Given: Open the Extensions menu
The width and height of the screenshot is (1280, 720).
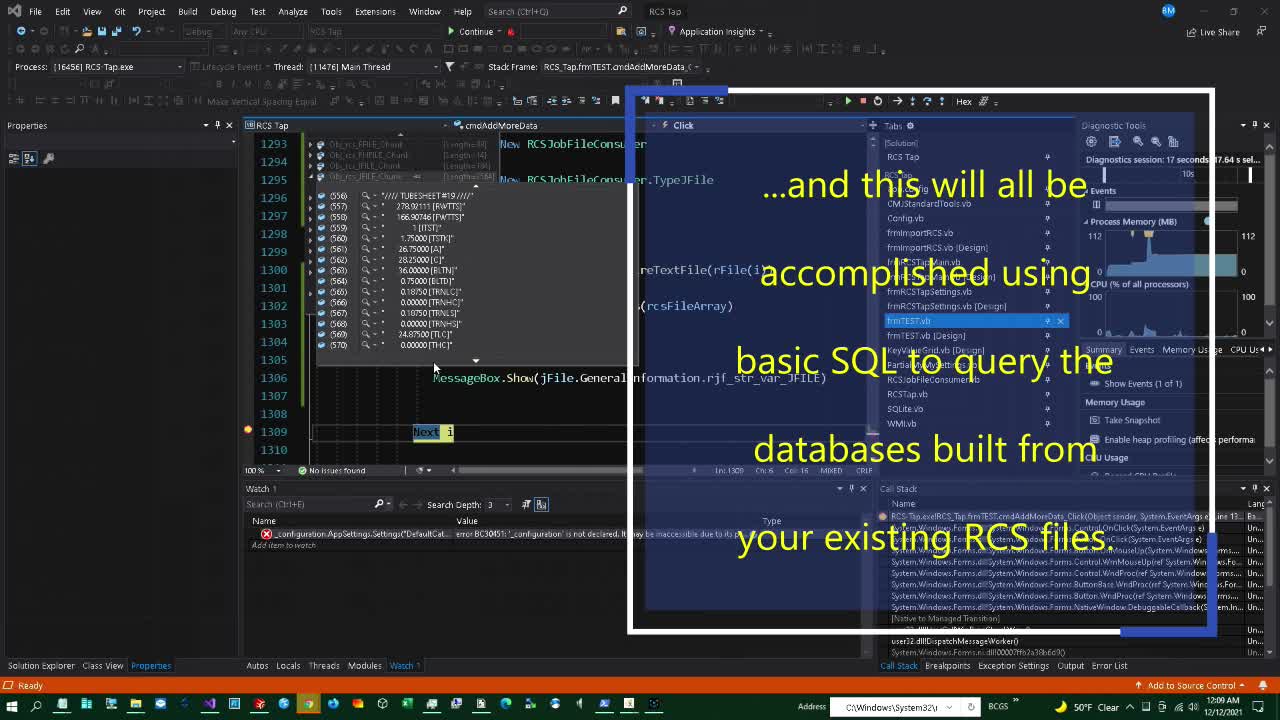Looking at the screenshot, I should click(375, 11).
